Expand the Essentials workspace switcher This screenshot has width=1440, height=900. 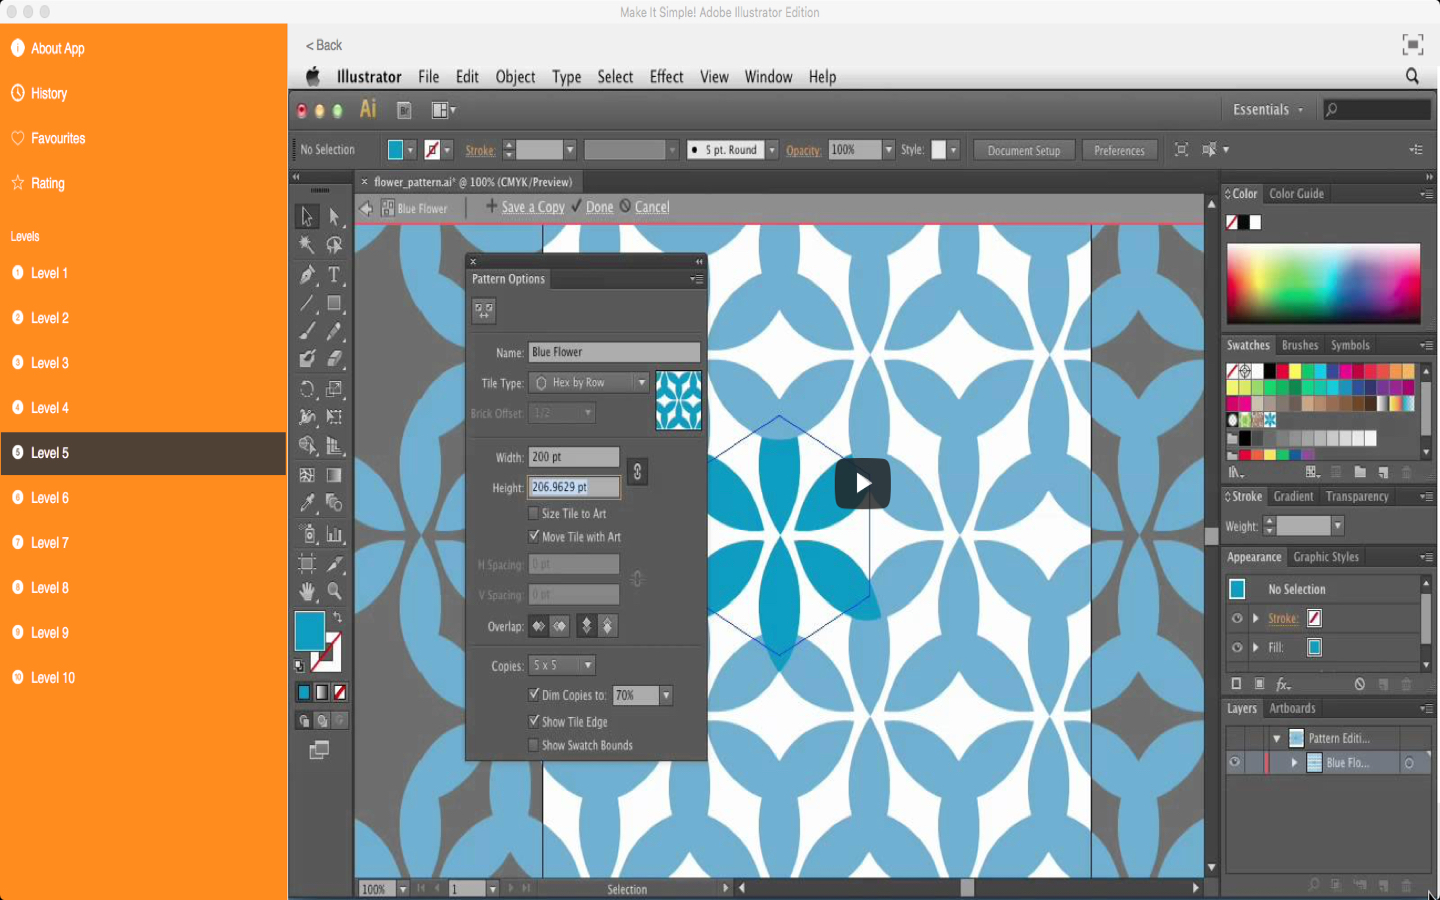click(1266, 110)
